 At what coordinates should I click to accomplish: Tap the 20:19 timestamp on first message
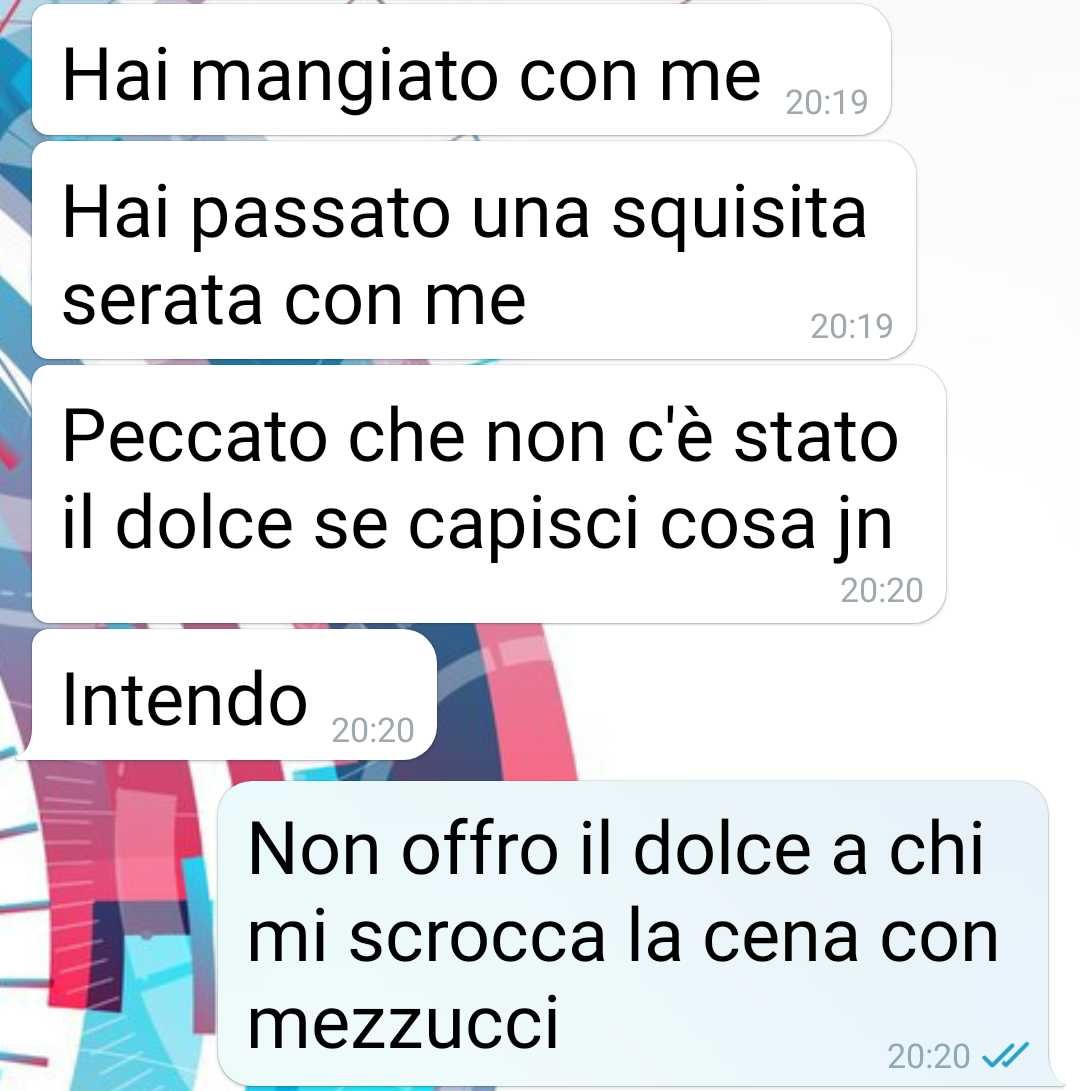click(x=827, y=102)
